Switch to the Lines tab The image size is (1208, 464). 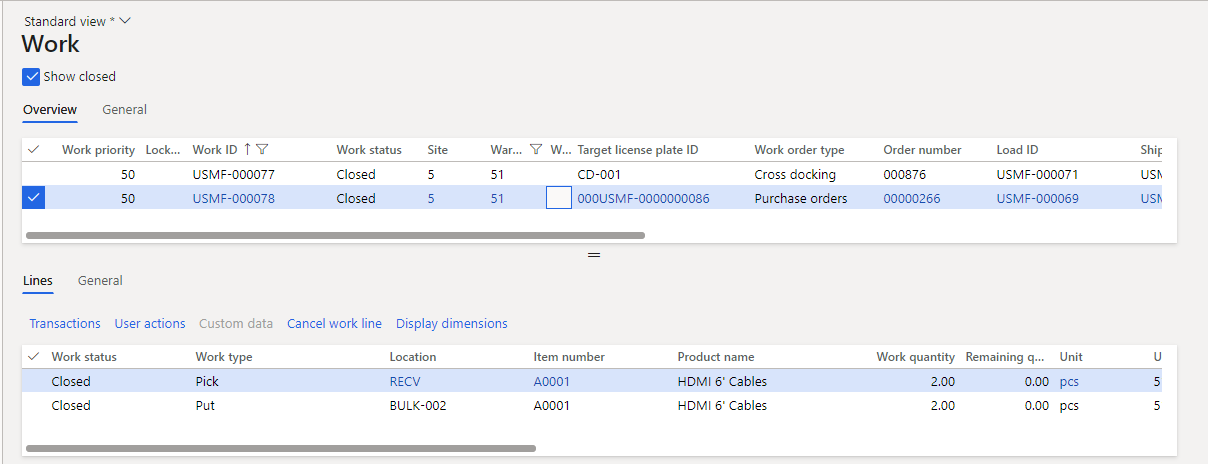point(38,281)
